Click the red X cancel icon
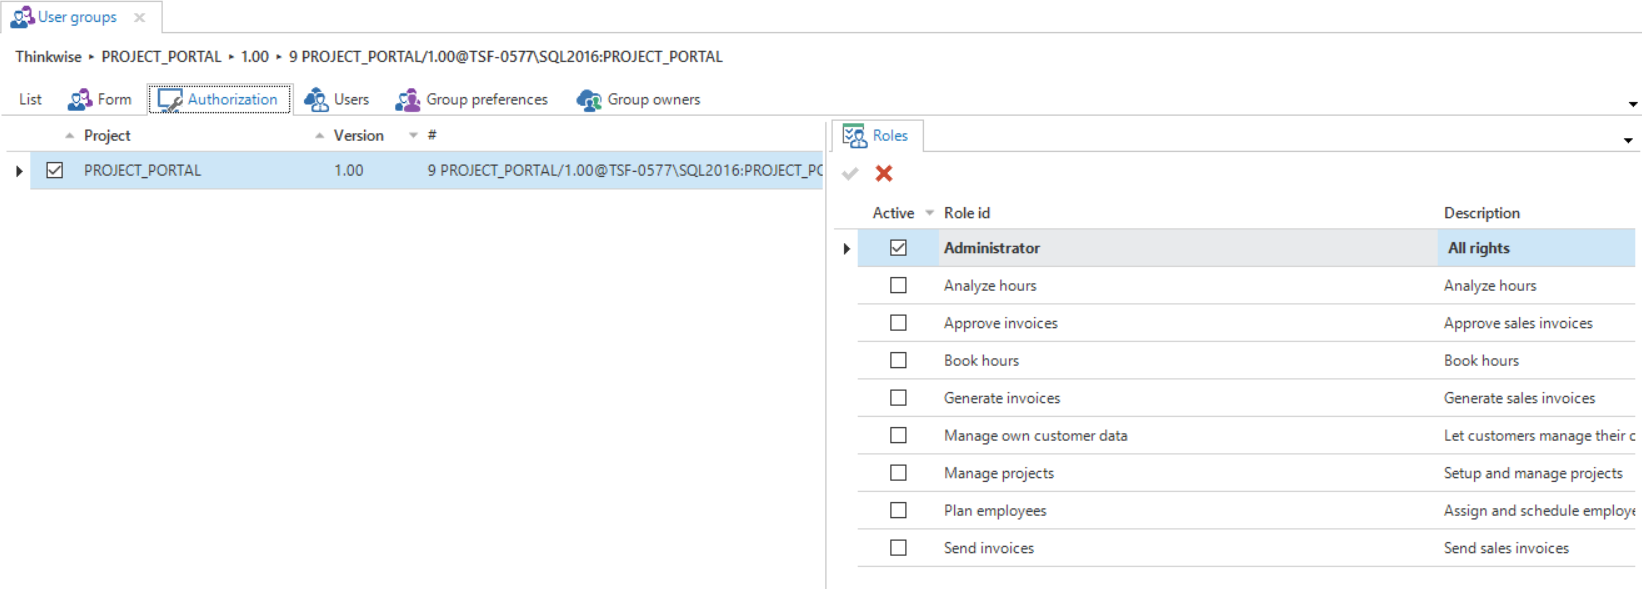This screenshot has height=589, width=1642. point(883,174)
